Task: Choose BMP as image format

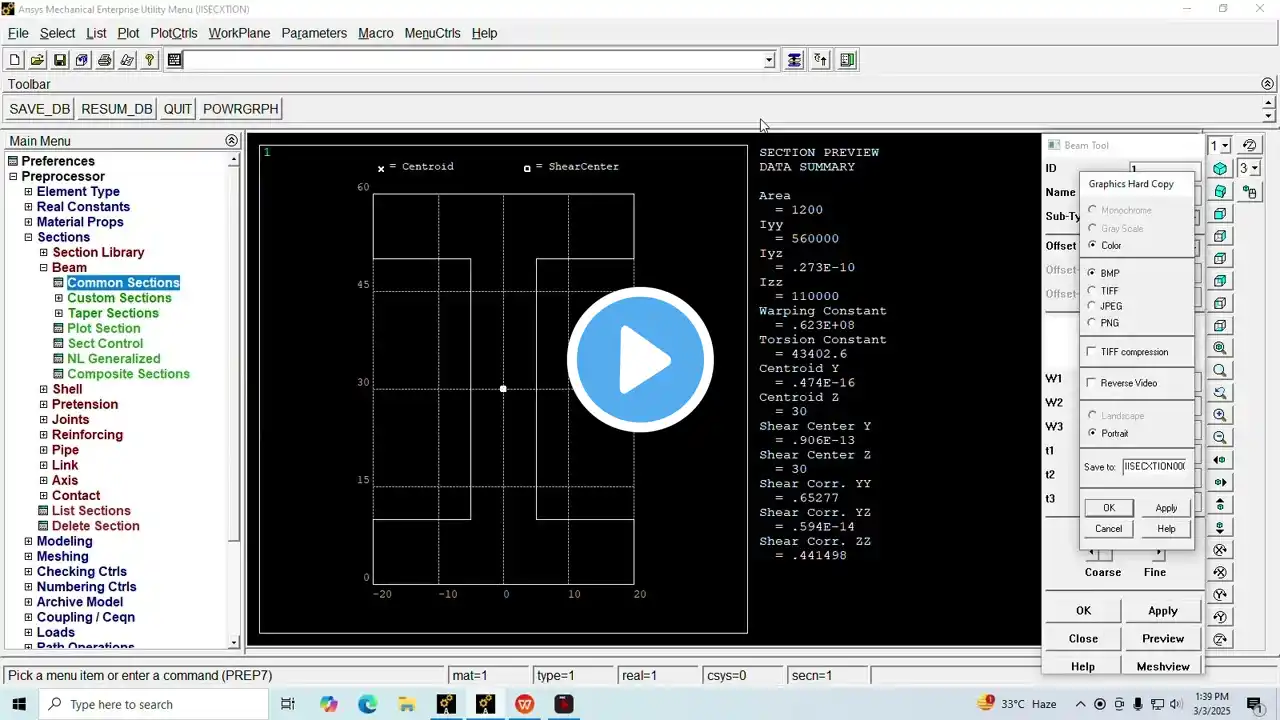Action: 1092,273
